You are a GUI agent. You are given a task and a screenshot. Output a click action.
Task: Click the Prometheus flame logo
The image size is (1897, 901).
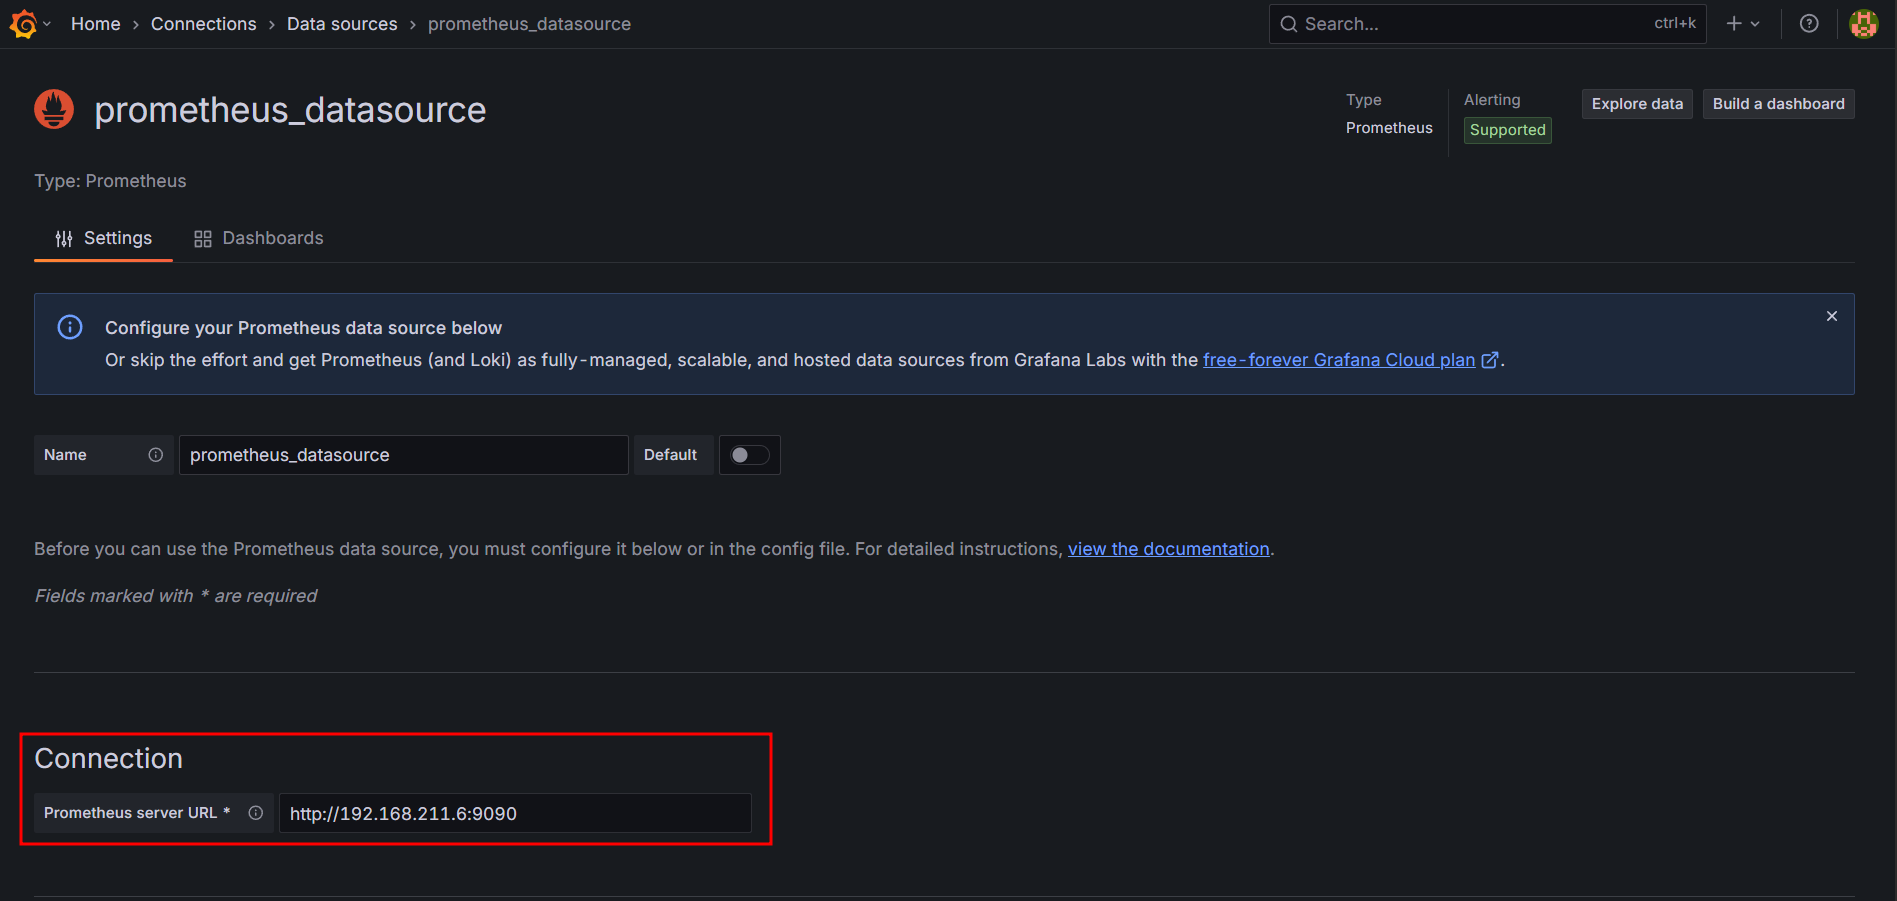pyautogui.click(x=54, y=109)
